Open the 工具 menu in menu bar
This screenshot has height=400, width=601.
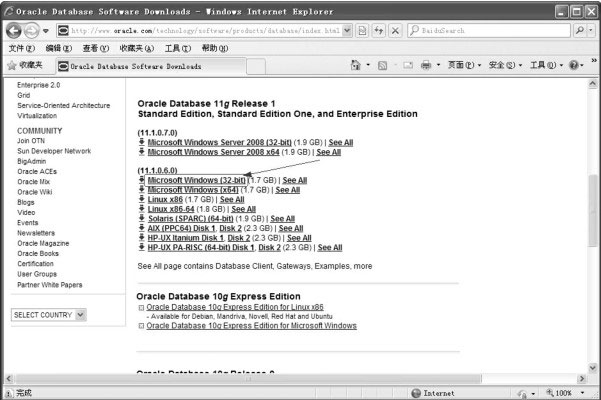(x=178, y=48)
